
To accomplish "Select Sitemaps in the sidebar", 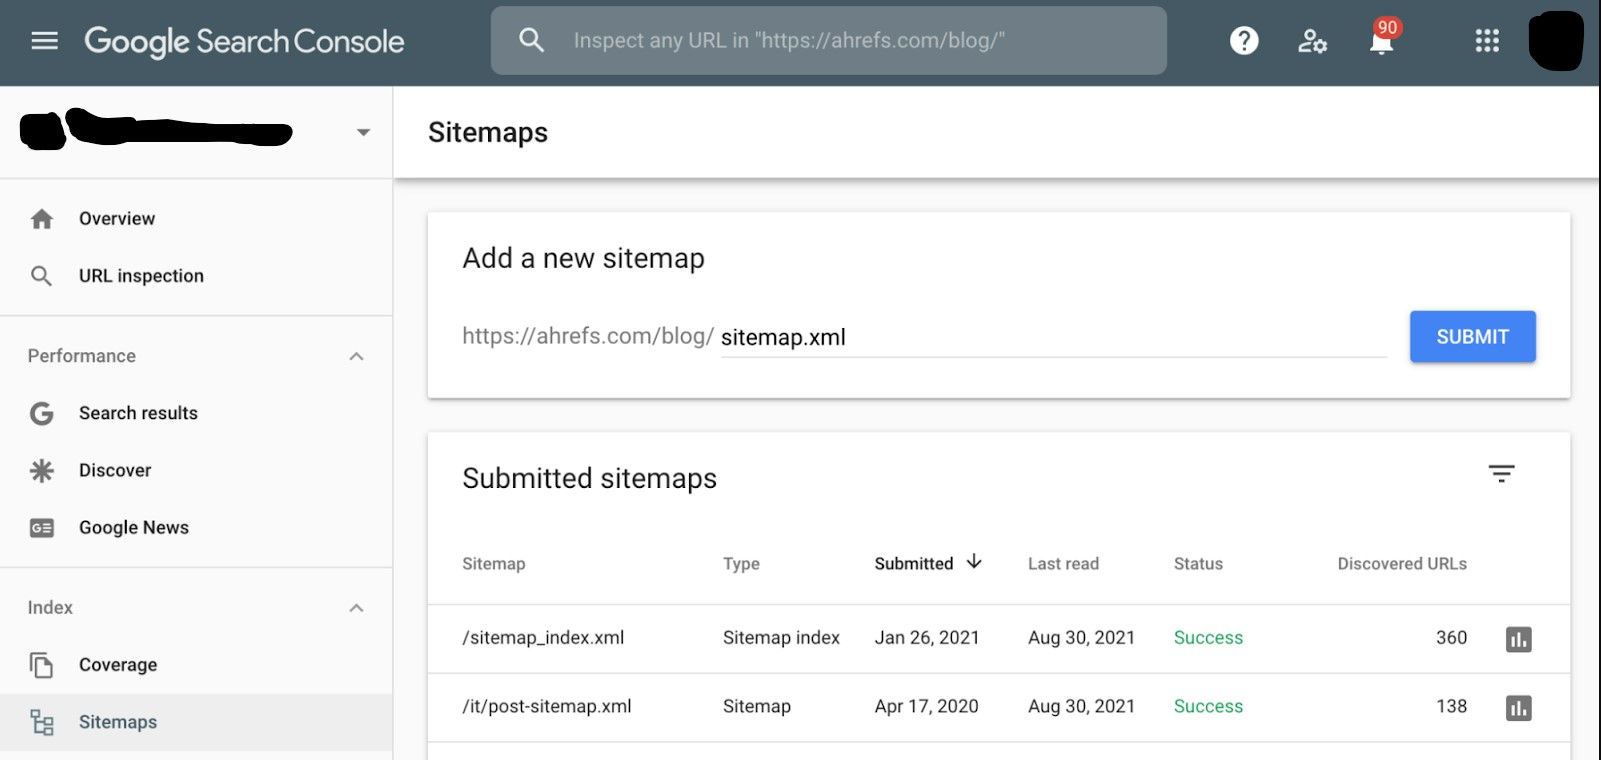I will (x=196, y=722).
